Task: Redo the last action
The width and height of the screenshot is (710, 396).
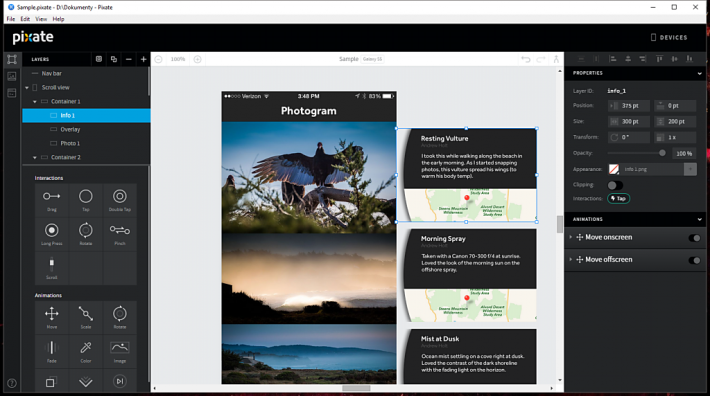Action: tap(541, 59)
